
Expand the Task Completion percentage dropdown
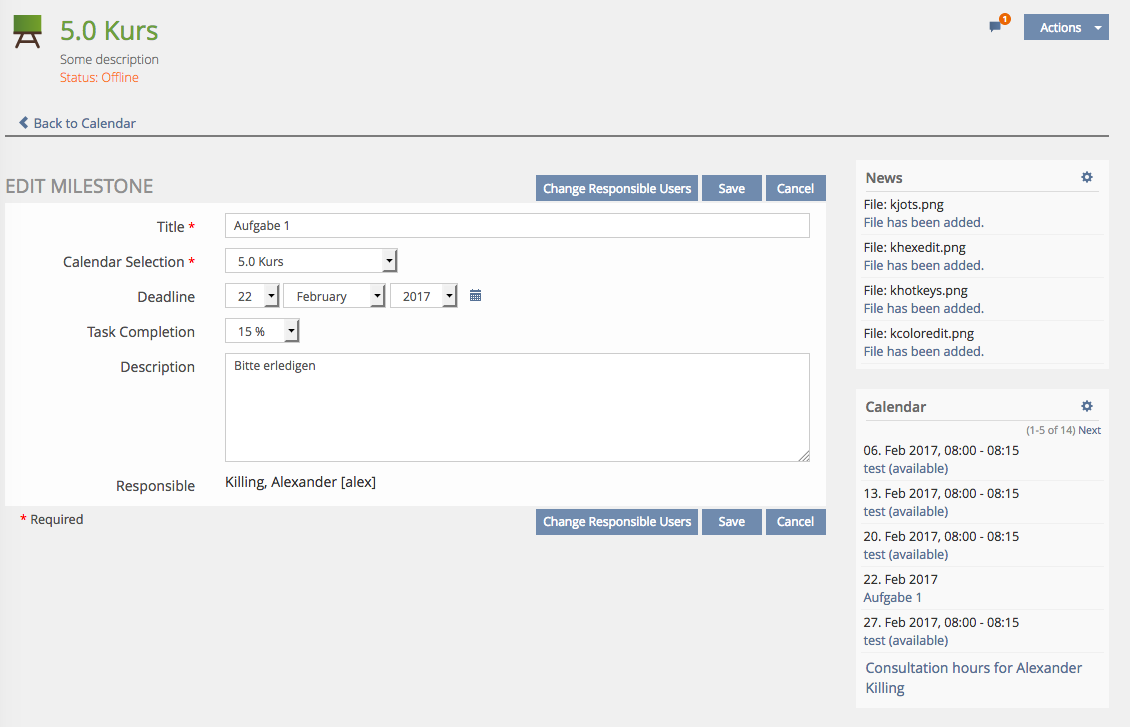(262, 332)
